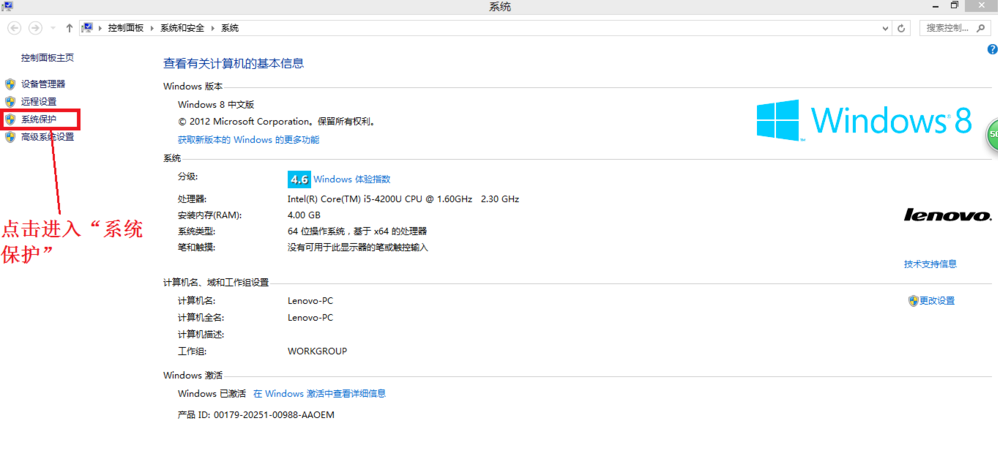998x452 pixels.
Task: Expand address bar history dropdown
Action: point(885,29)
